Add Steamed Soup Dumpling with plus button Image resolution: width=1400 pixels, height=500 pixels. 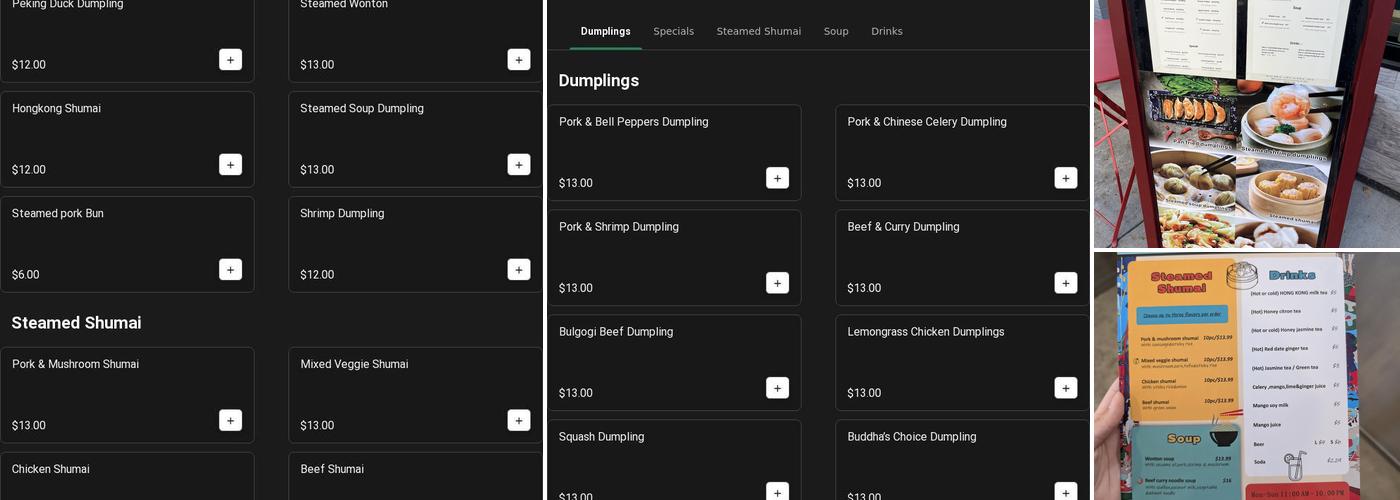coord(518,165)
